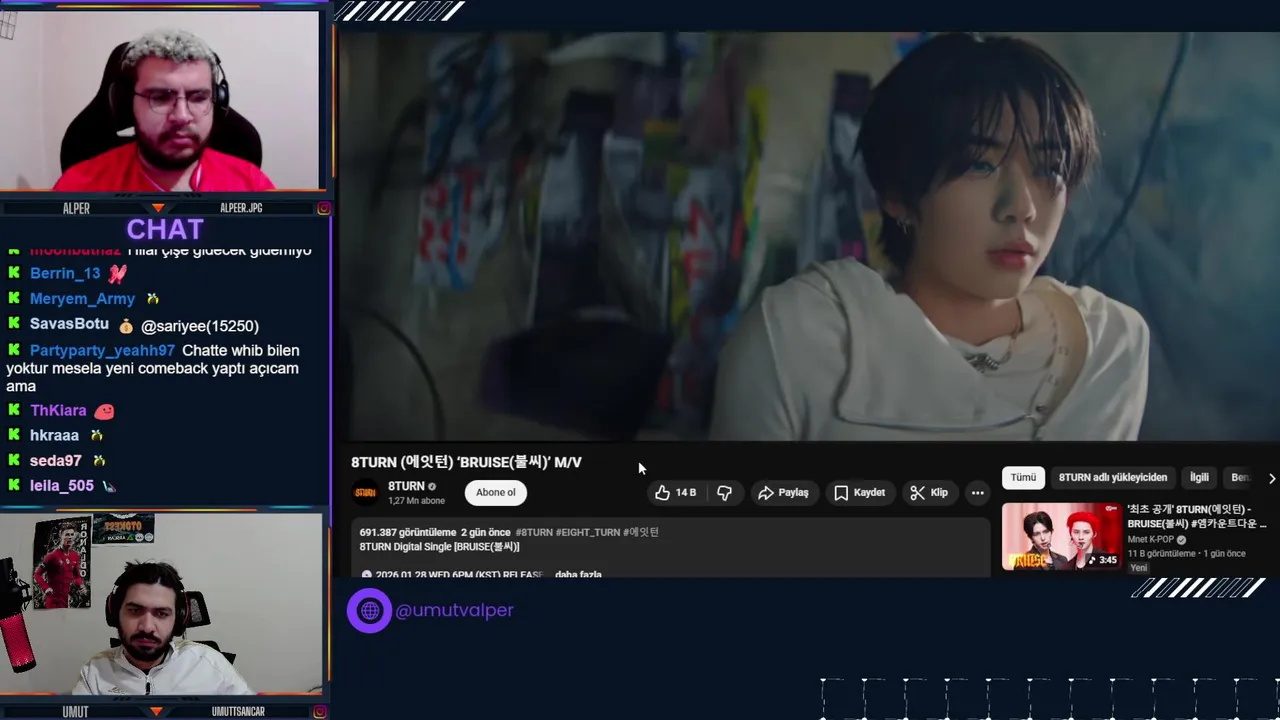Click the video title 8TURN 'BRUISE' M/V
Screen dimensions: 1280x720
click(466, 462)
